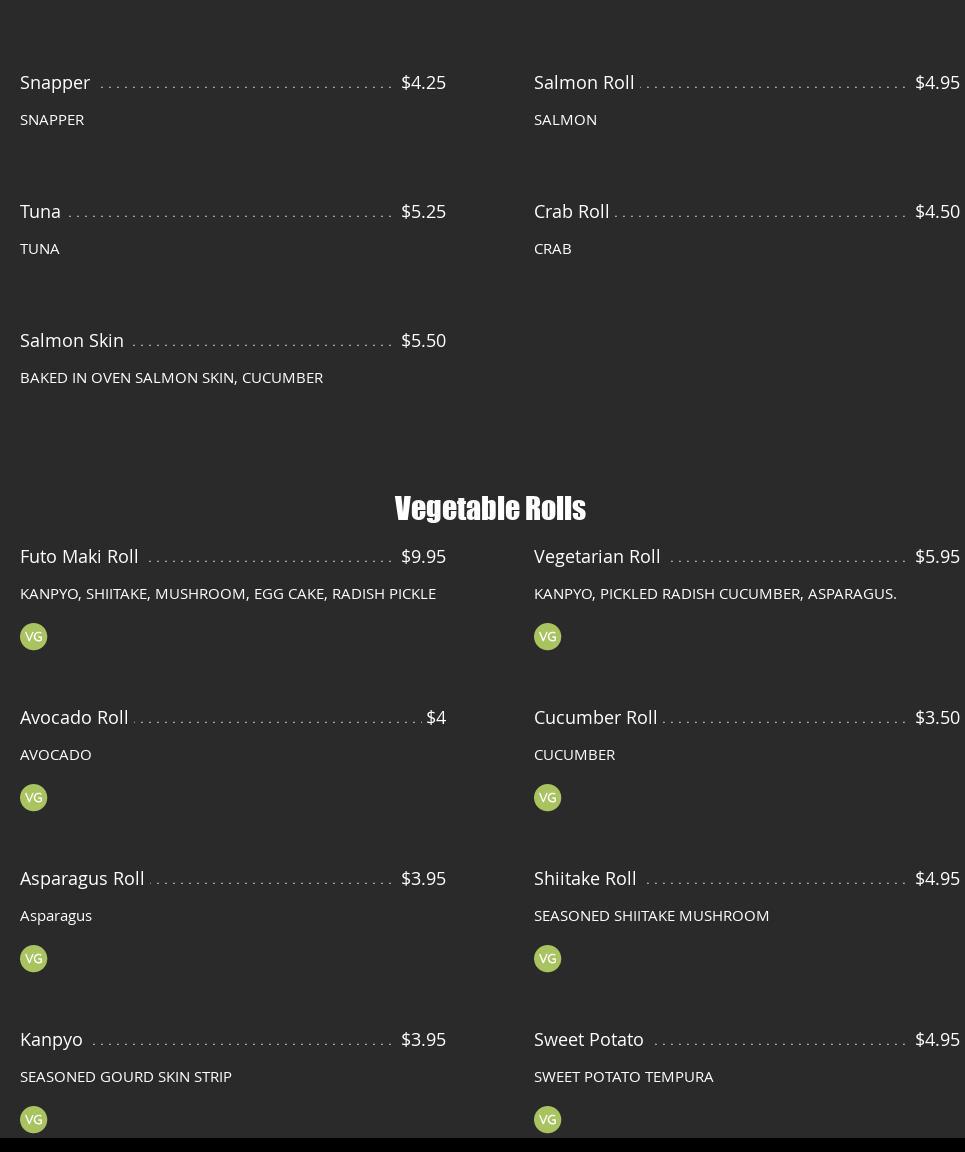Select the Salmon Roll item name

(584, 82)
